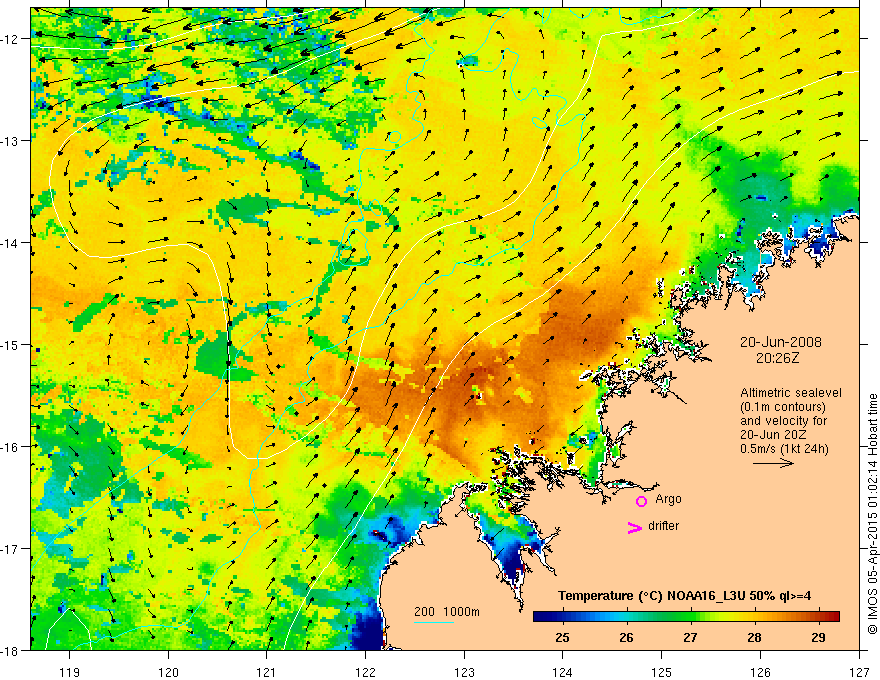This screenshot has width=880, height=680.
Task: Click the '28' color bar tick label
Action: (754, 637)
